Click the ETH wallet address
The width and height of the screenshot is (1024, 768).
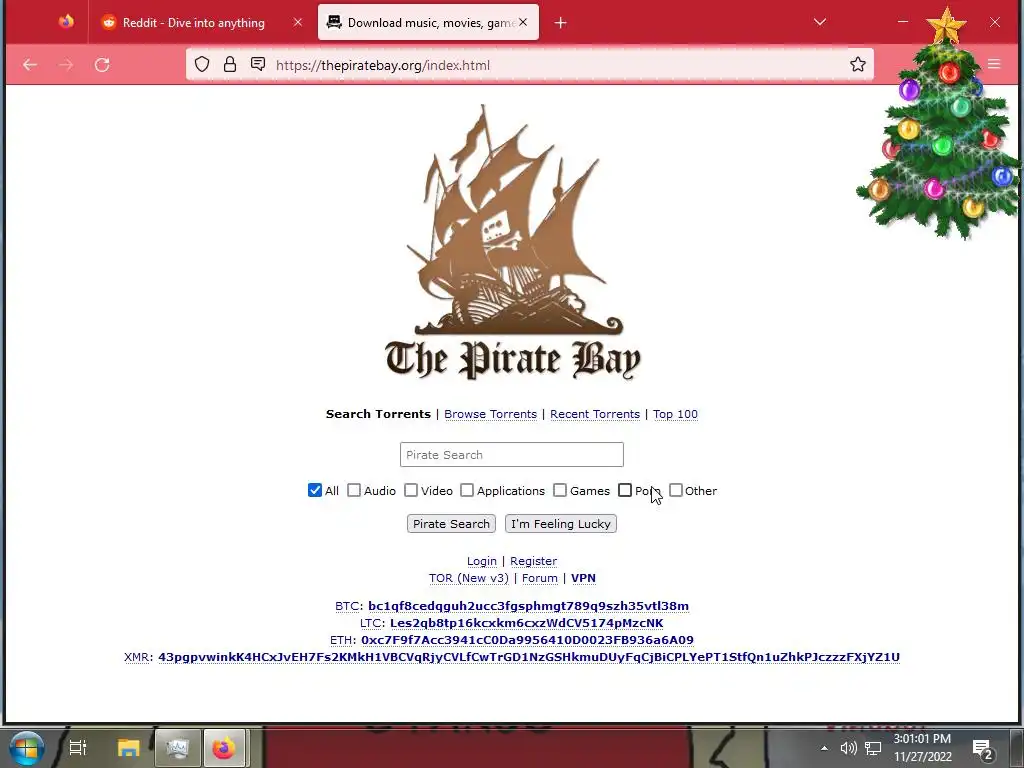527,640
